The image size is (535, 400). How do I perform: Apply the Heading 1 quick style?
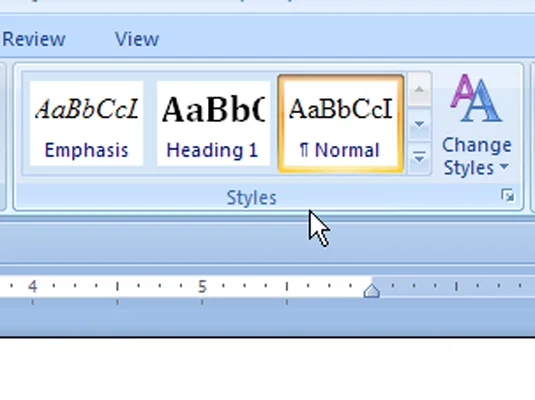(x=213, y=124)
